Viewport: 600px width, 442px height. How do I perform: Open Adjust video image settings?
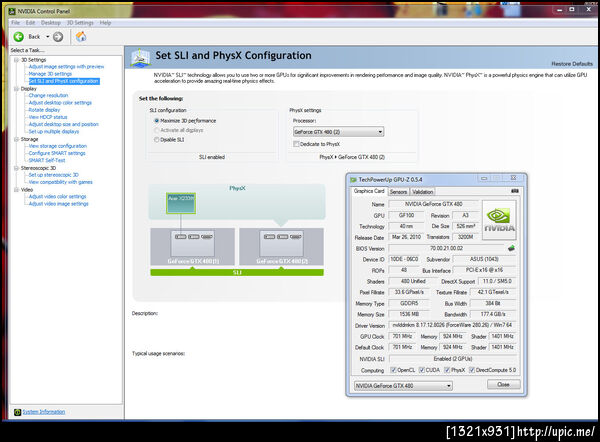coord(59,204)
